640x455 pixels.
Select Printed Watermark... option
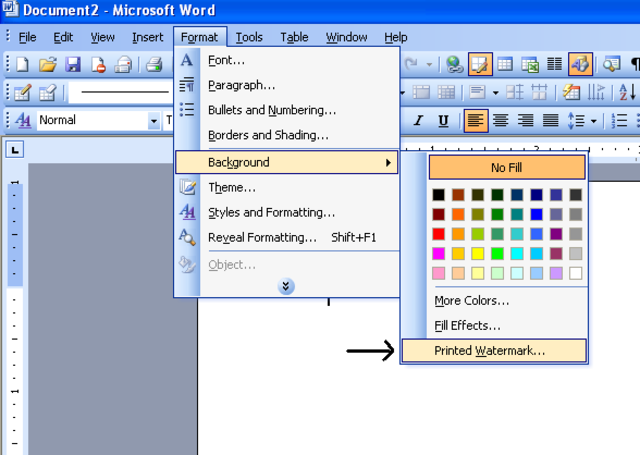pos(494,351)
